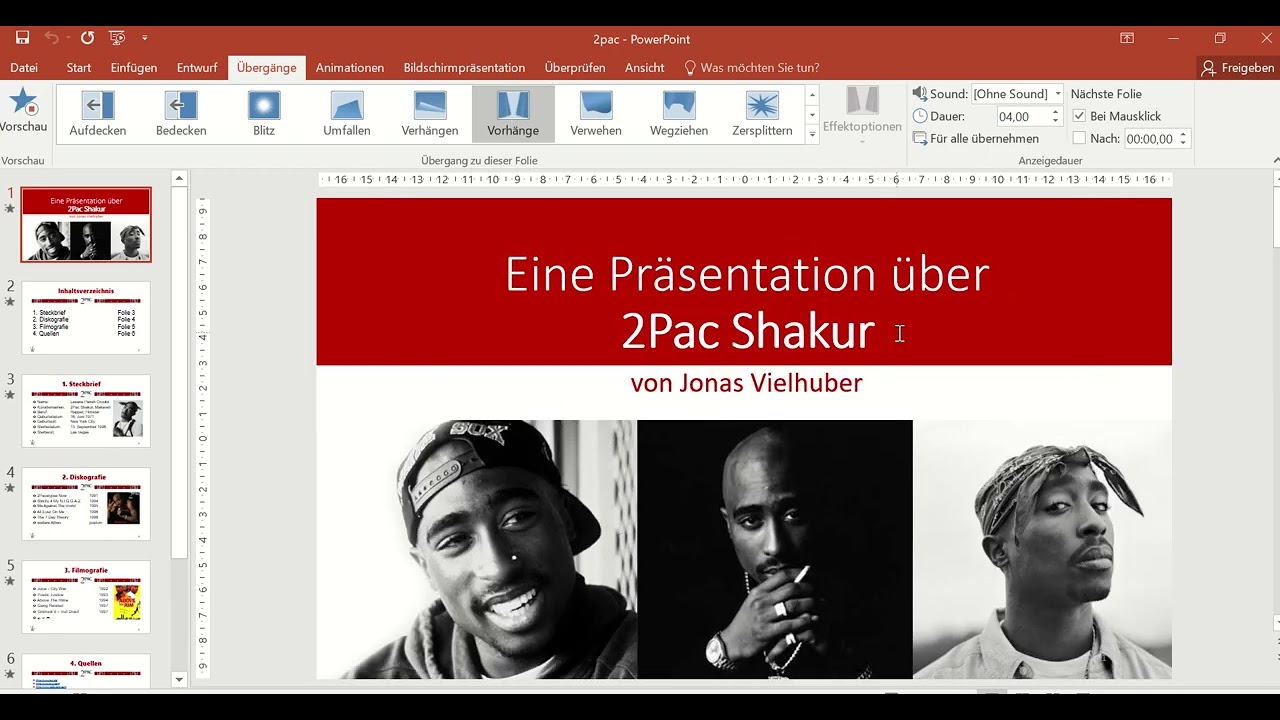This screenshot has width=1280, height=720.
Task: Increase the Nach time with up arrow
Action: [x=1184, y=135]
